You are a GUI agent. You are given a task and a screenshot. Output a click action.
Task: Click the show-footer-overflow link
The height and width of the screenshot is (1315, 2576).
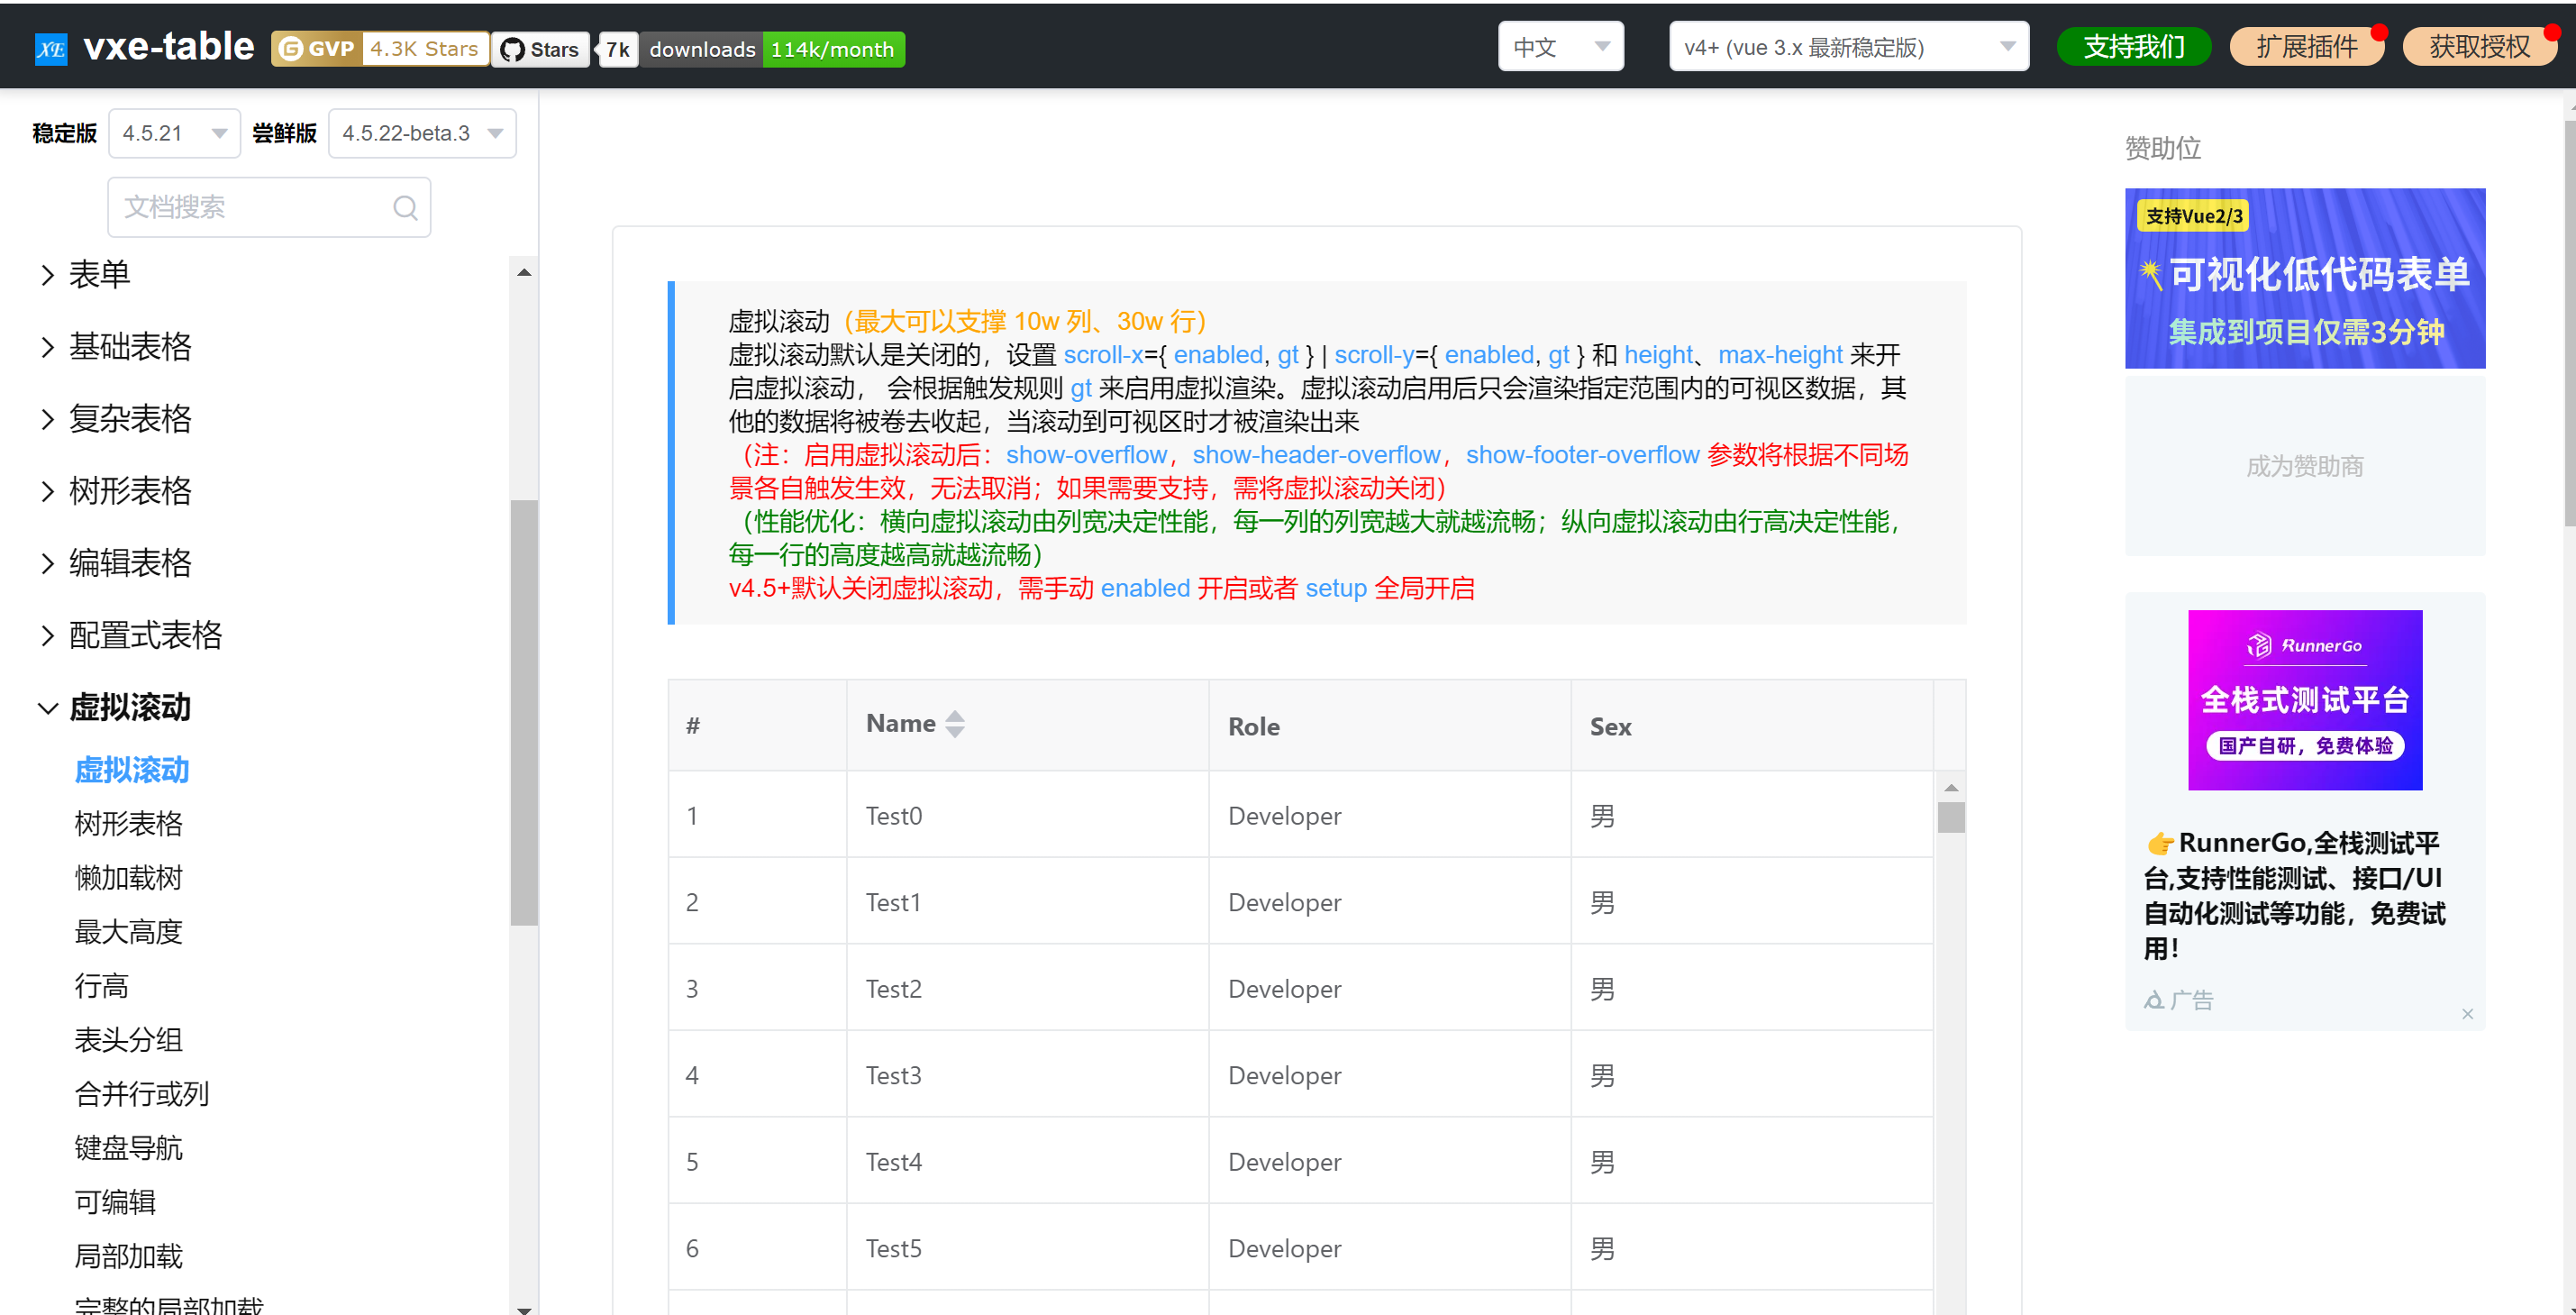1582,454
